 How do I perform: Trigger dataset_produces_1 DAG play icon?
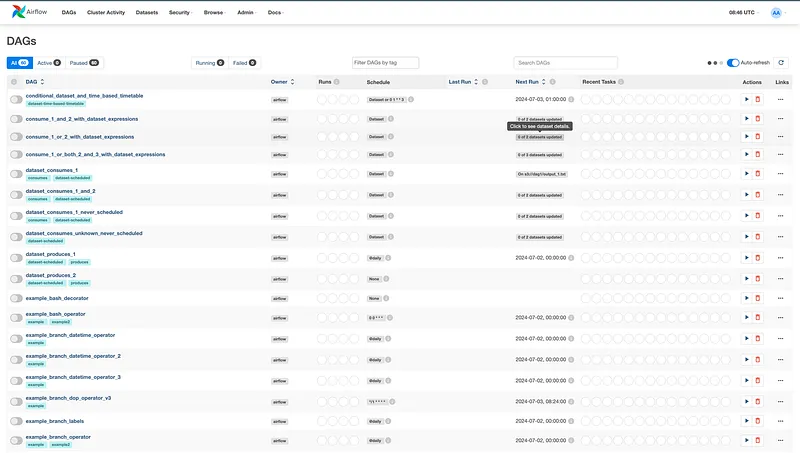pos(746,258)
